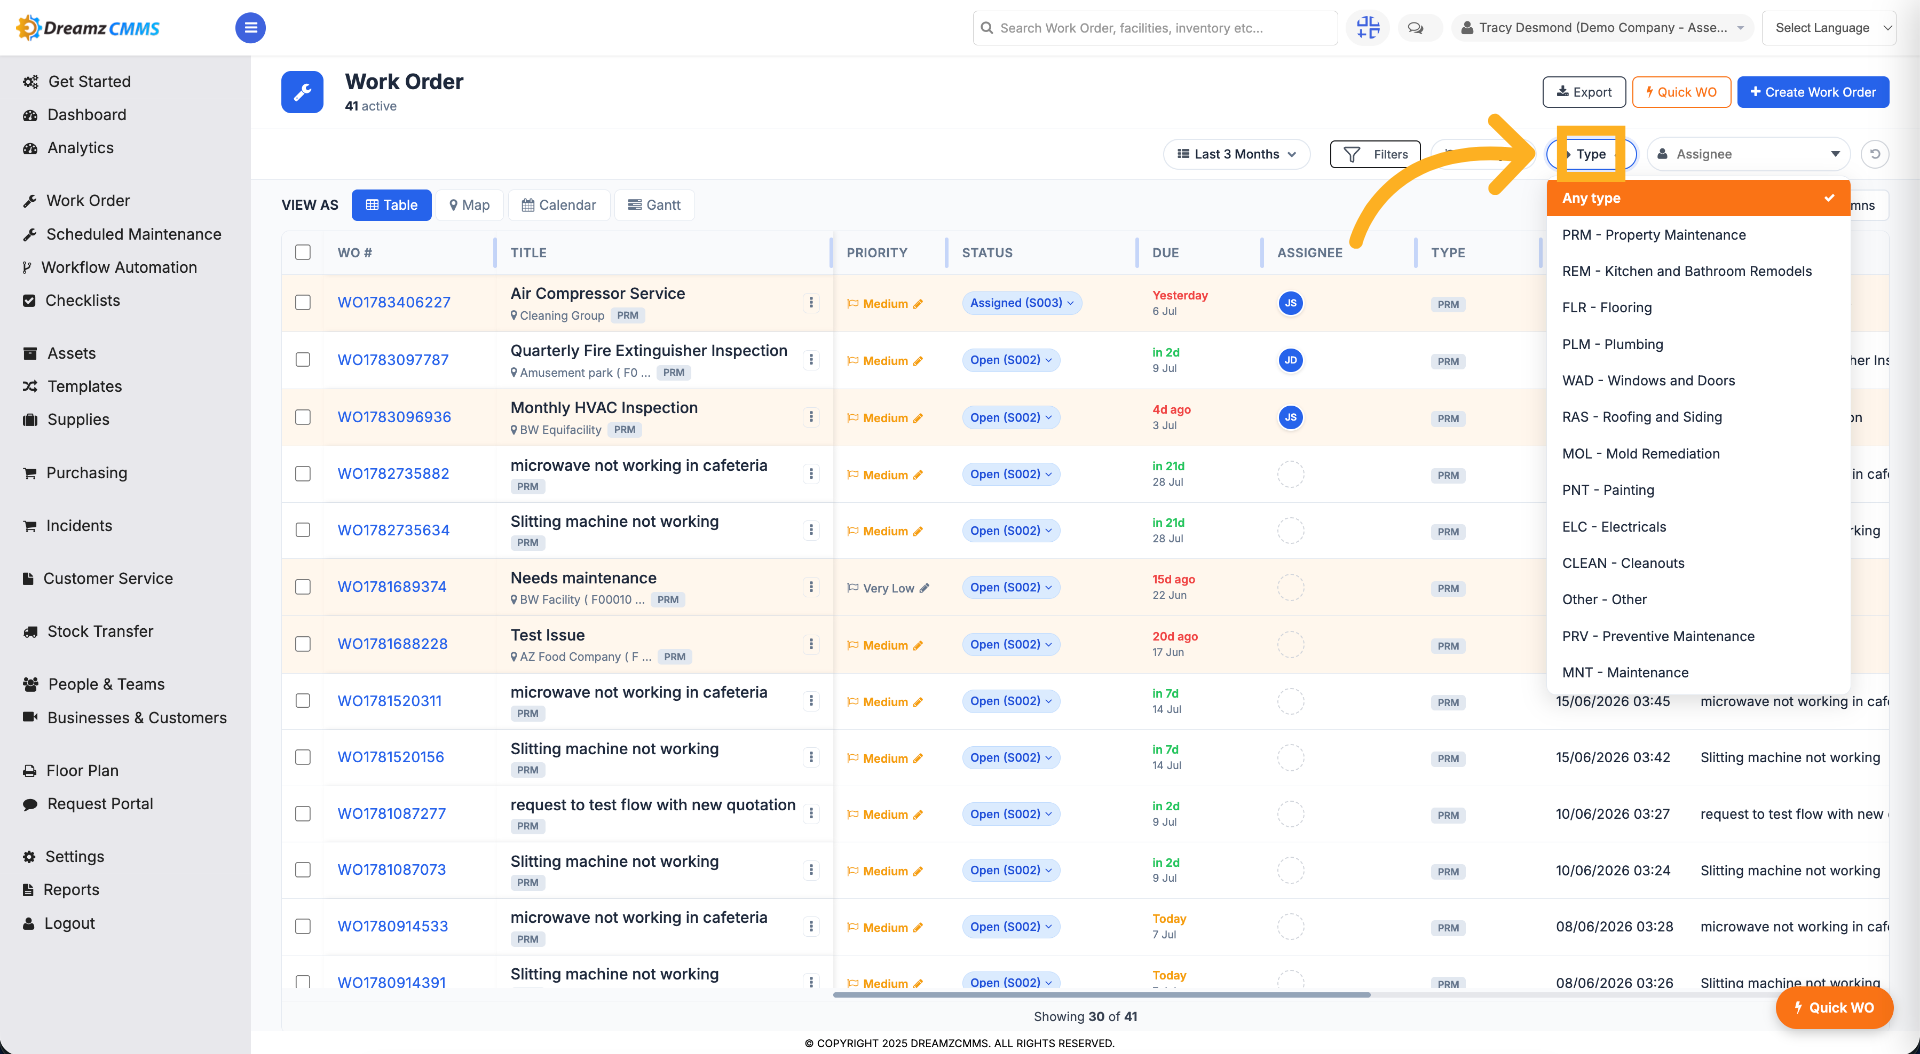Open Floor Plan in the sidebar
The width and height of the screenshot is (1920, 1054).
point(82,770)
